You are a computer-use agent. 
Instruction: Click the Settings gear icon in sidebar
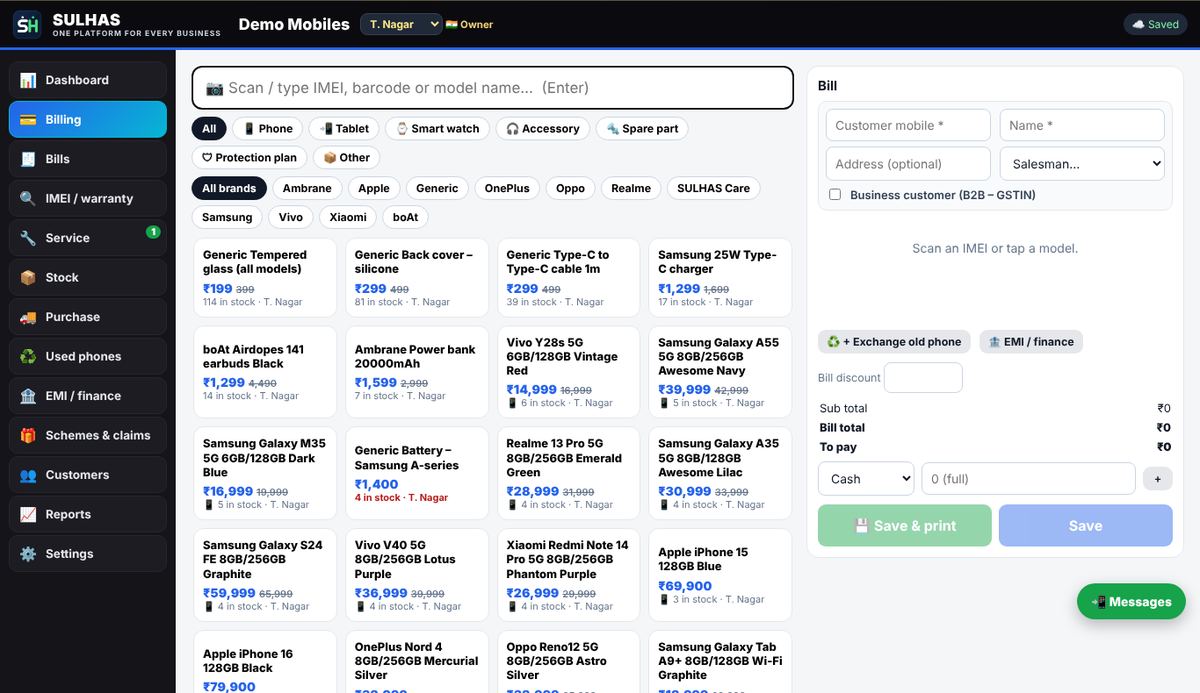[28, 554]
